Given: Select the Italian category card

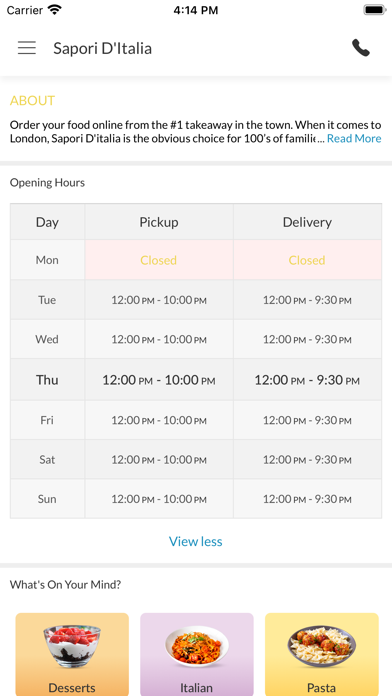Looking at the screenshot, I should (x=197, y=654).
